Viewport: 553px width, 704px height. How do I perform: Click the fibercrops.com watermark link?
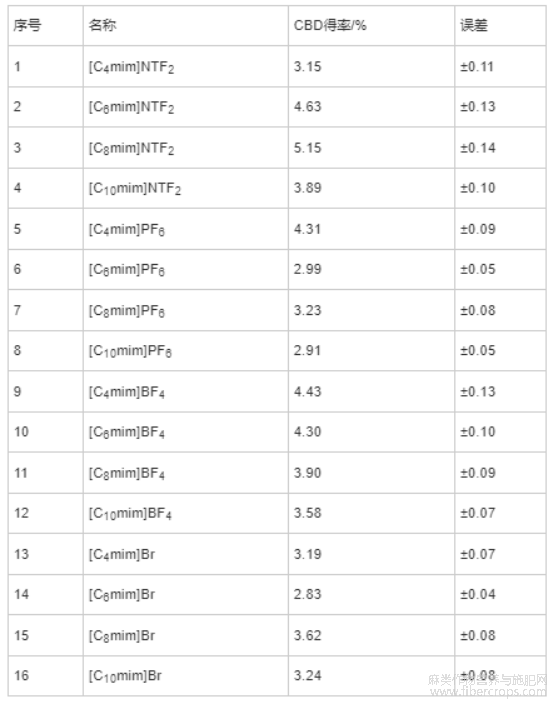(488, 692)
